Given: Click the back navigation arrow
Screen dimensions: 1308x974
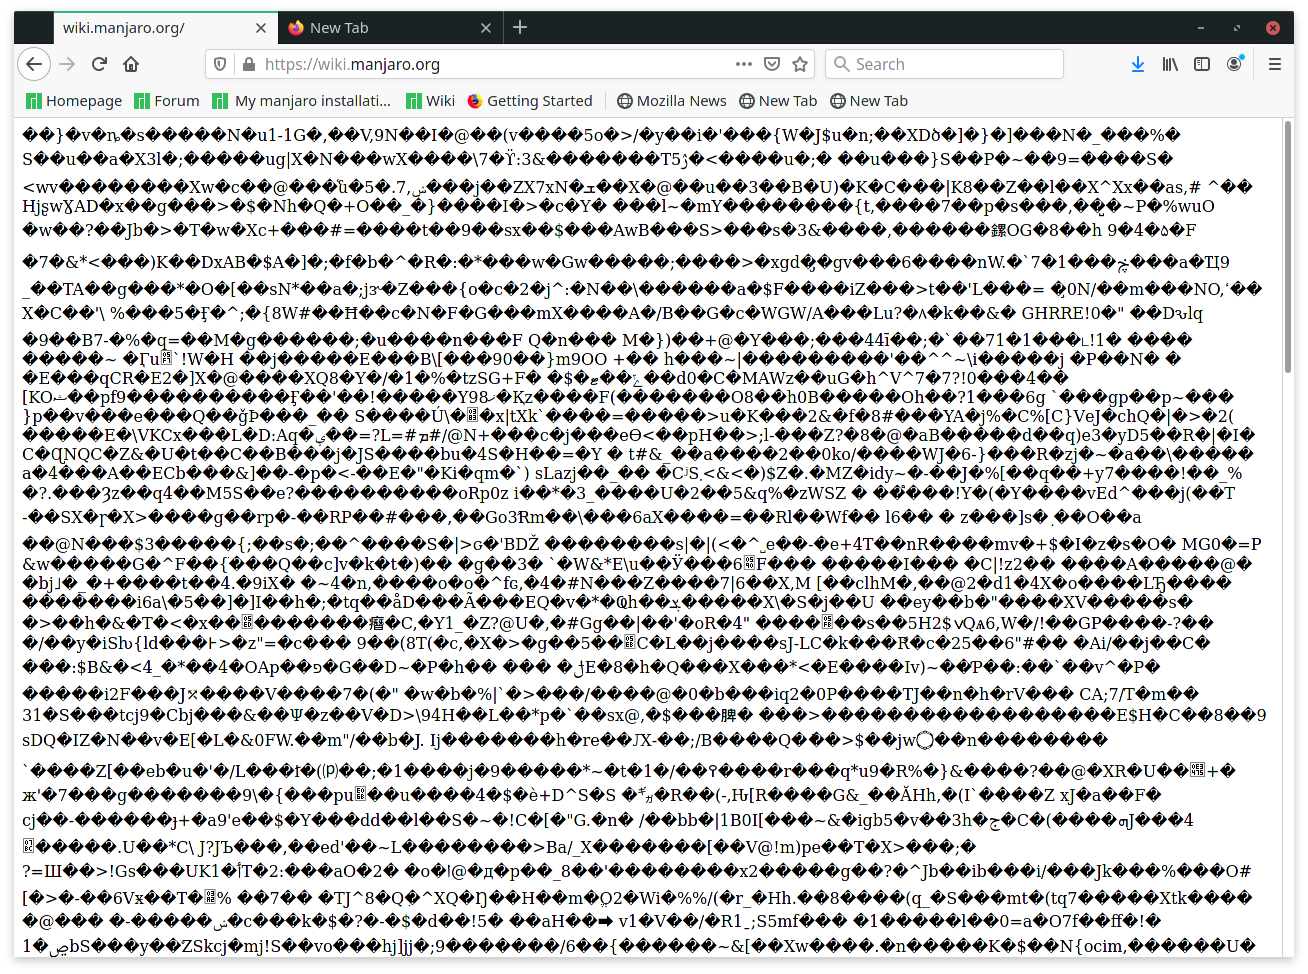Looking at the screenshot, I should pyautogui.click(x=34, y=64).
